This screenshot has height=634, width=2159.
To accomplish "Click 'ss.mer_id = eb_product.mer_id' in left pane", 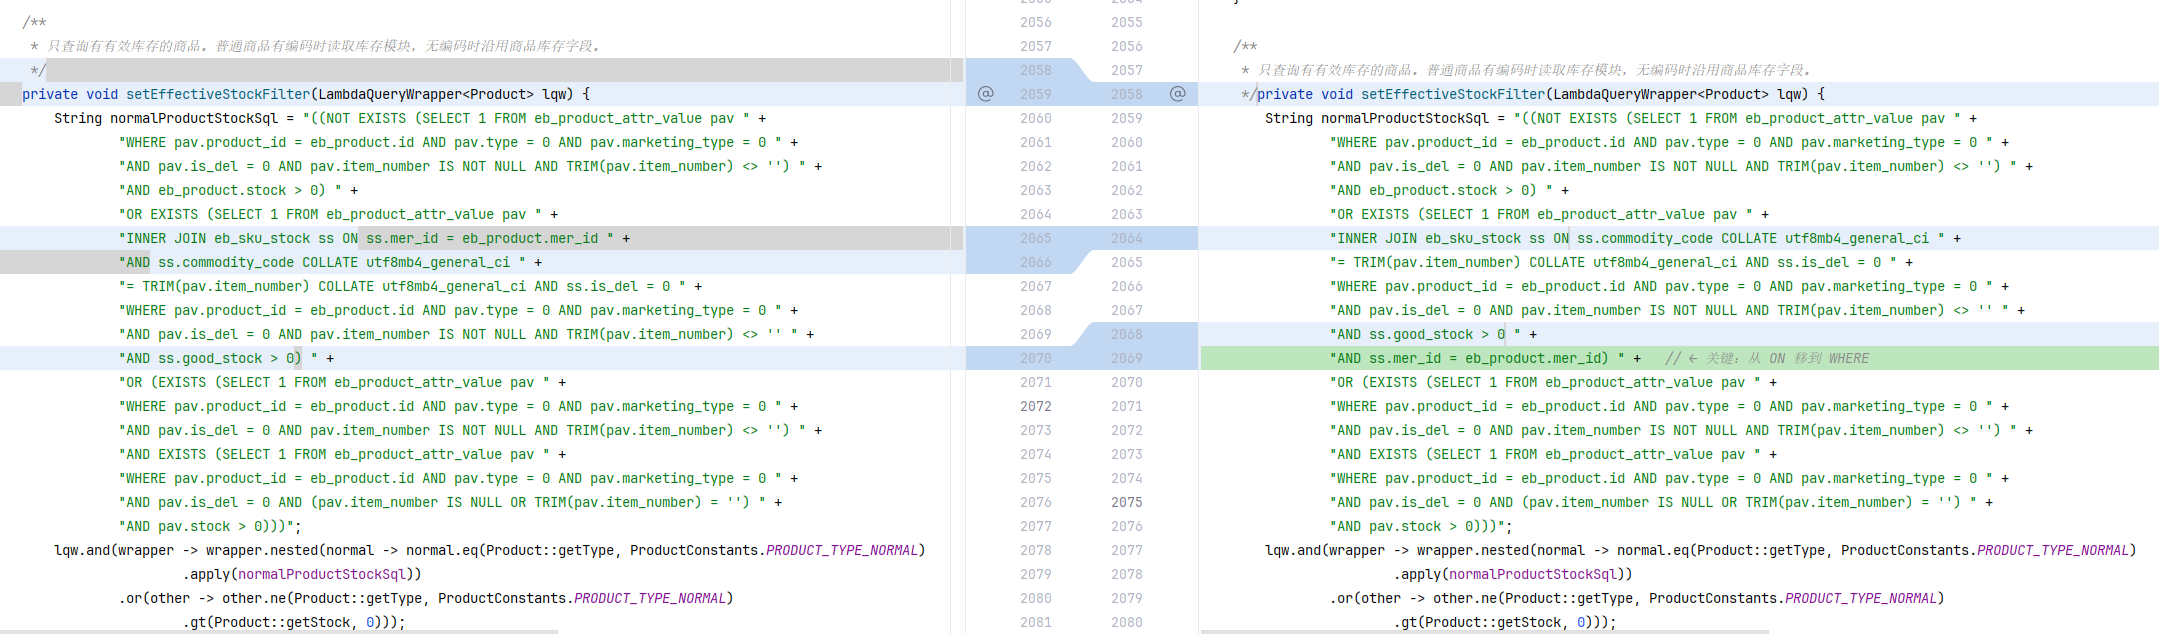I will pyautogui.click(x=482, y=238).
